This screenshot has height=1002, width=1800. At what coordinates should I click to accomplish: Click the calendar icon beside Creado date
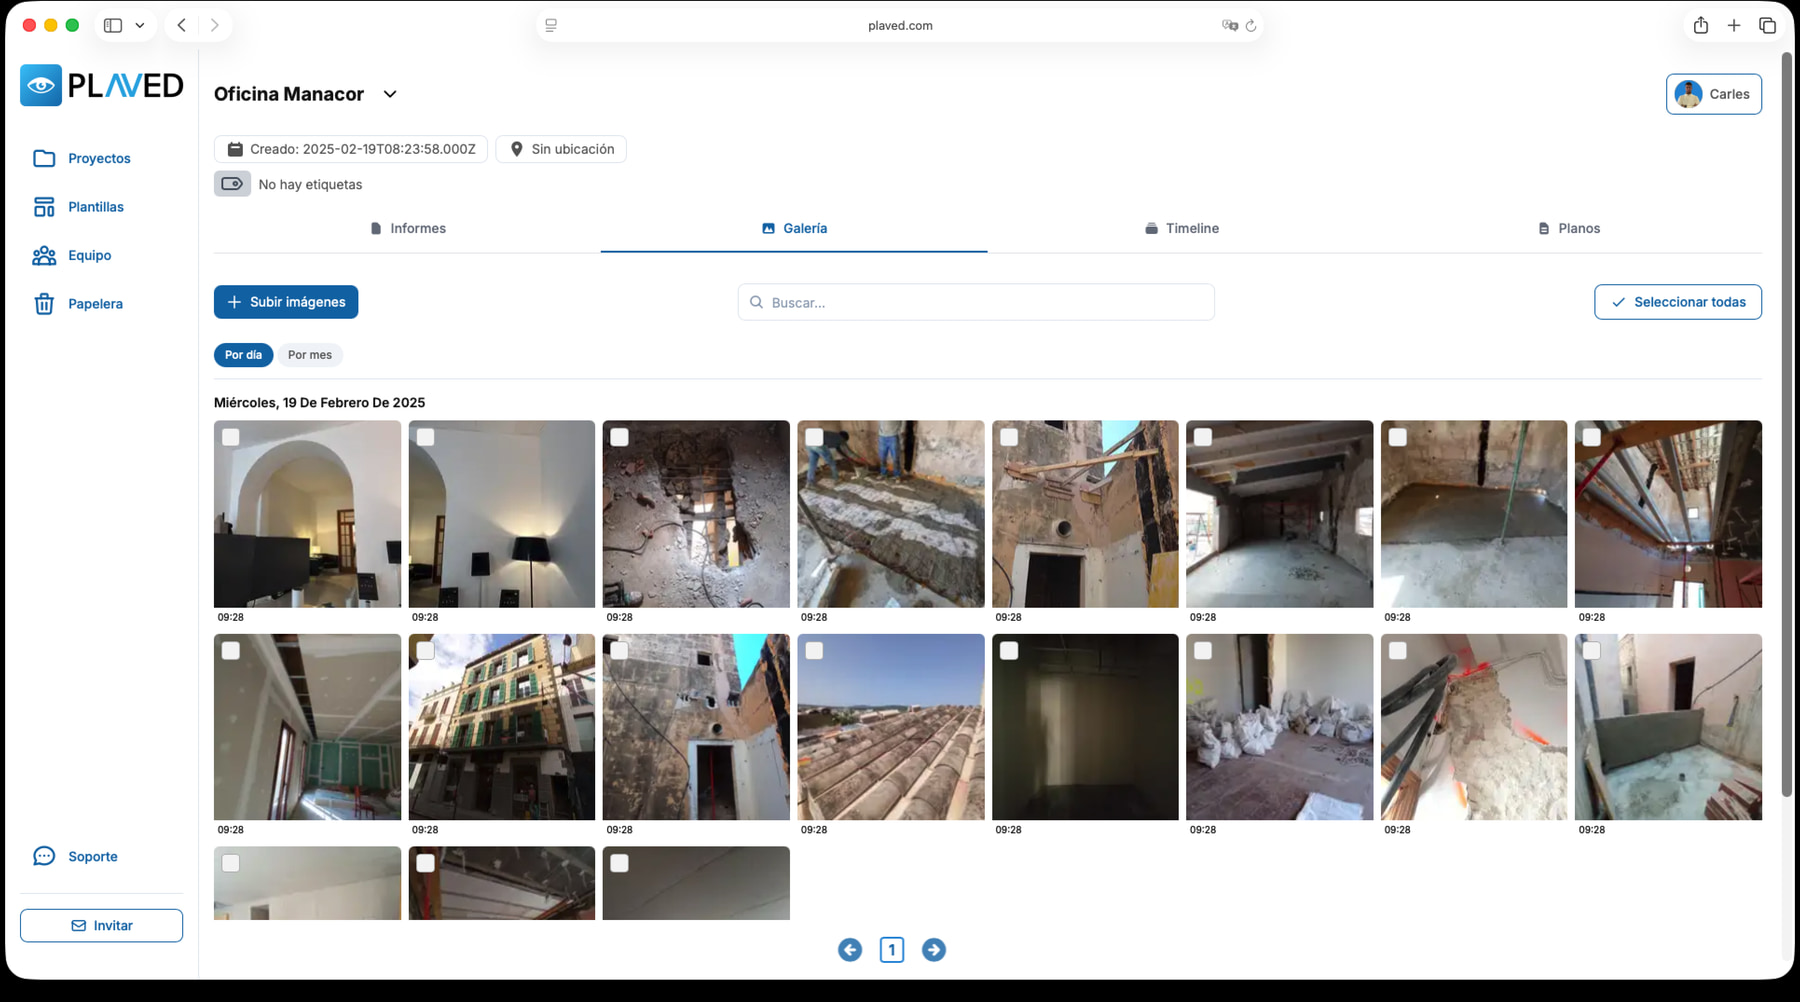[x=235, y=149]
